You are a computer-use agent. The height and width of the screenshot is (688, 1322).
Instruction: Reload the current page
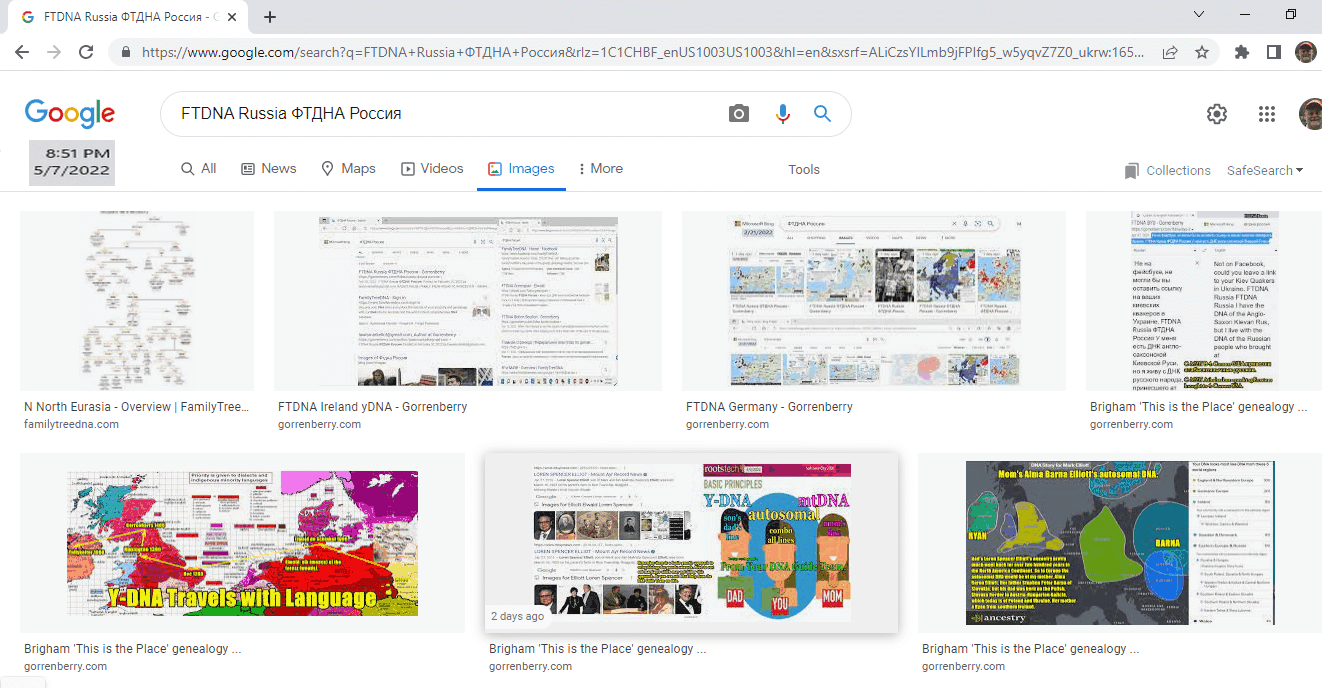point(87,52)
